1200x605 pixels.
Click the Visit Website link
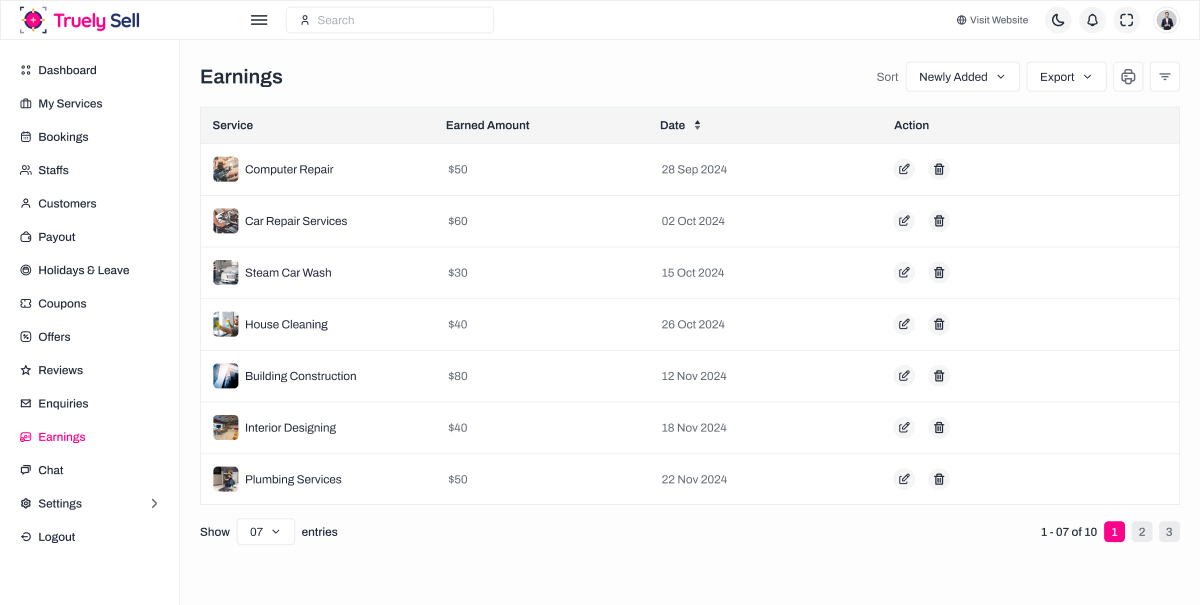pyautogui.click(x=992, y=20)
